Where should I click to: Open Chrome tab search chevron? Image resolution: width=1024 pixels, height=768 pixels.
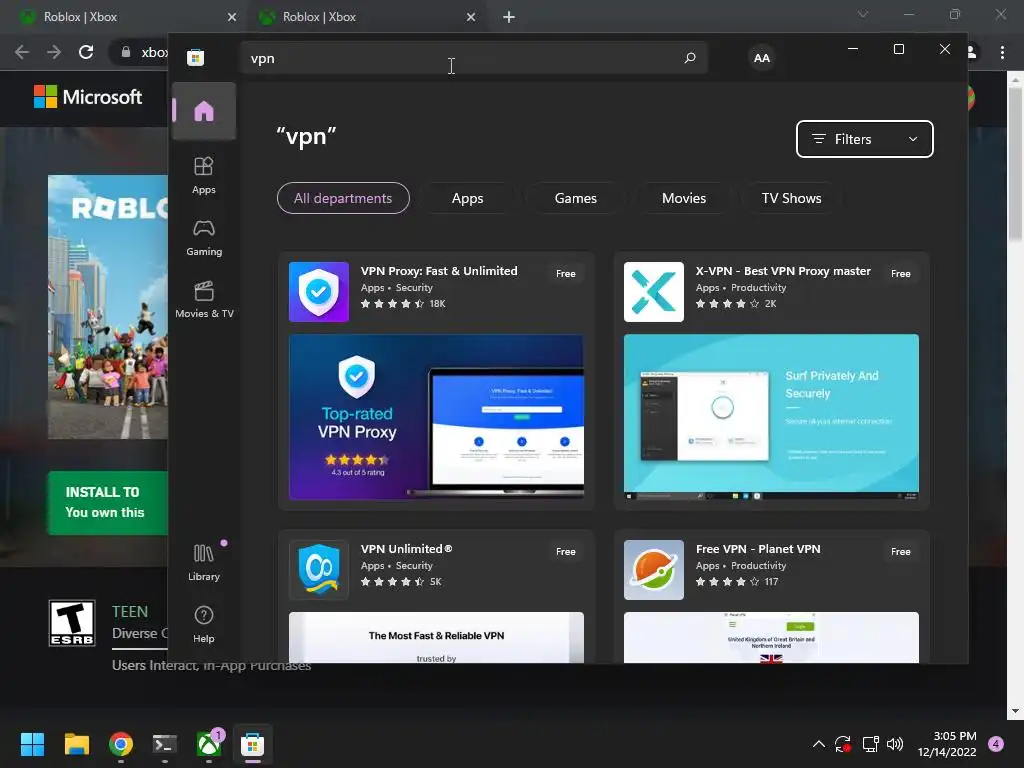[x=863, y=14]
